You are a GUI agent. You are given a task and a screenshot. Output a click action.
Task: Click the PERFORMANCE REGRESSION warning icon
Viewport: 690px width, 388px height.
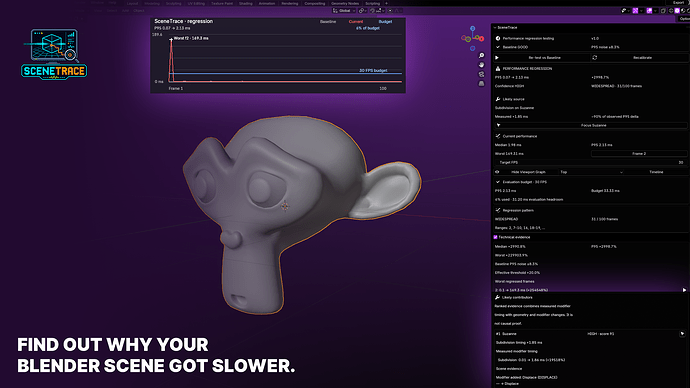pyautogui.click(x=498, y=69)
